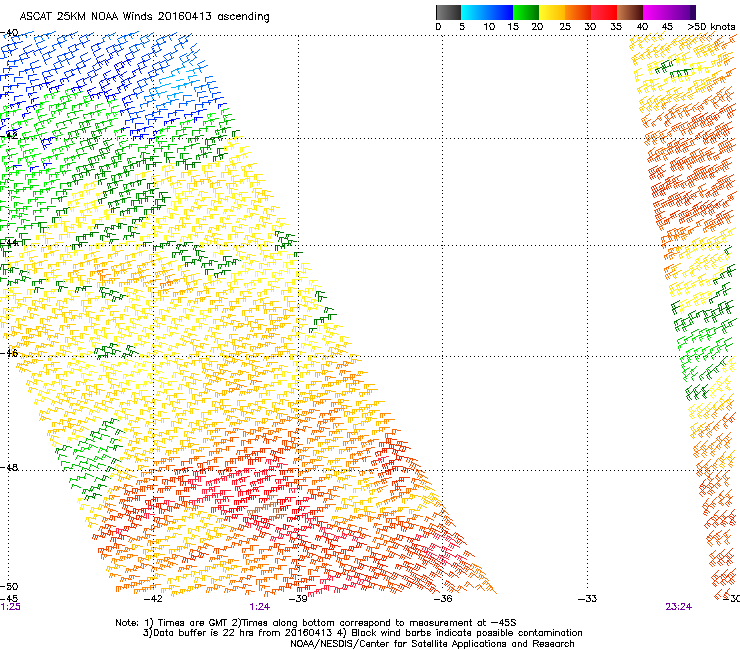Click the '-48' latitude label on left axis
The height and width of the screenshot is (650, 740).
(x=9, y=467)
